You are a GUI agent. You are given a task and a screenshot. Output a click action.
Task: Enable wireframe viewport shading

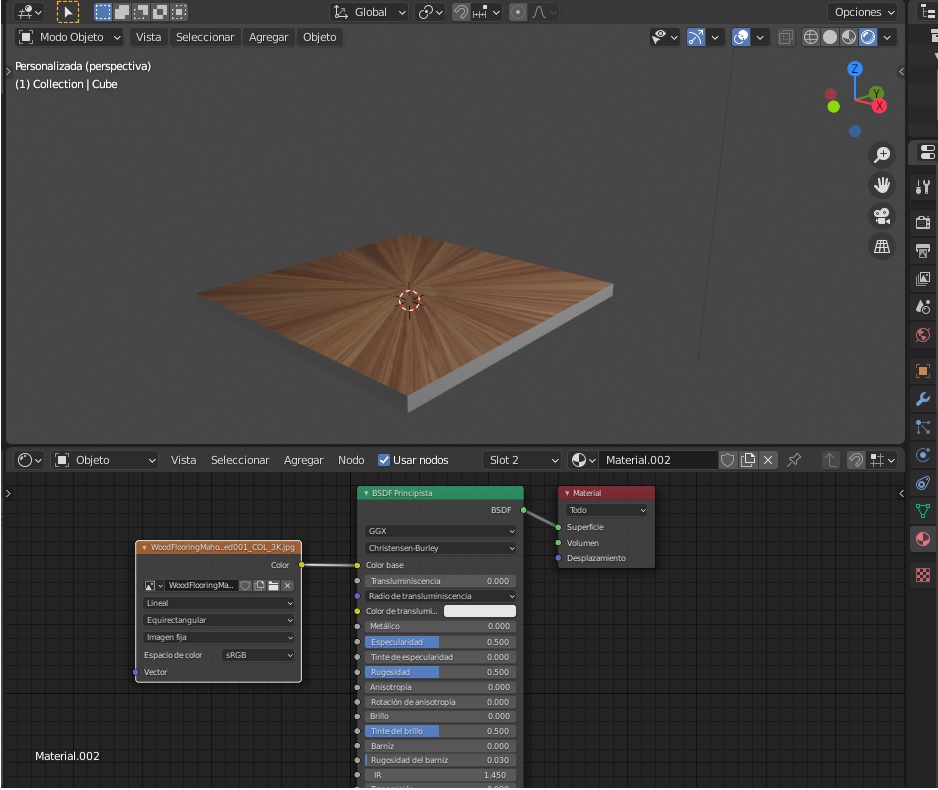pos(811,37)
